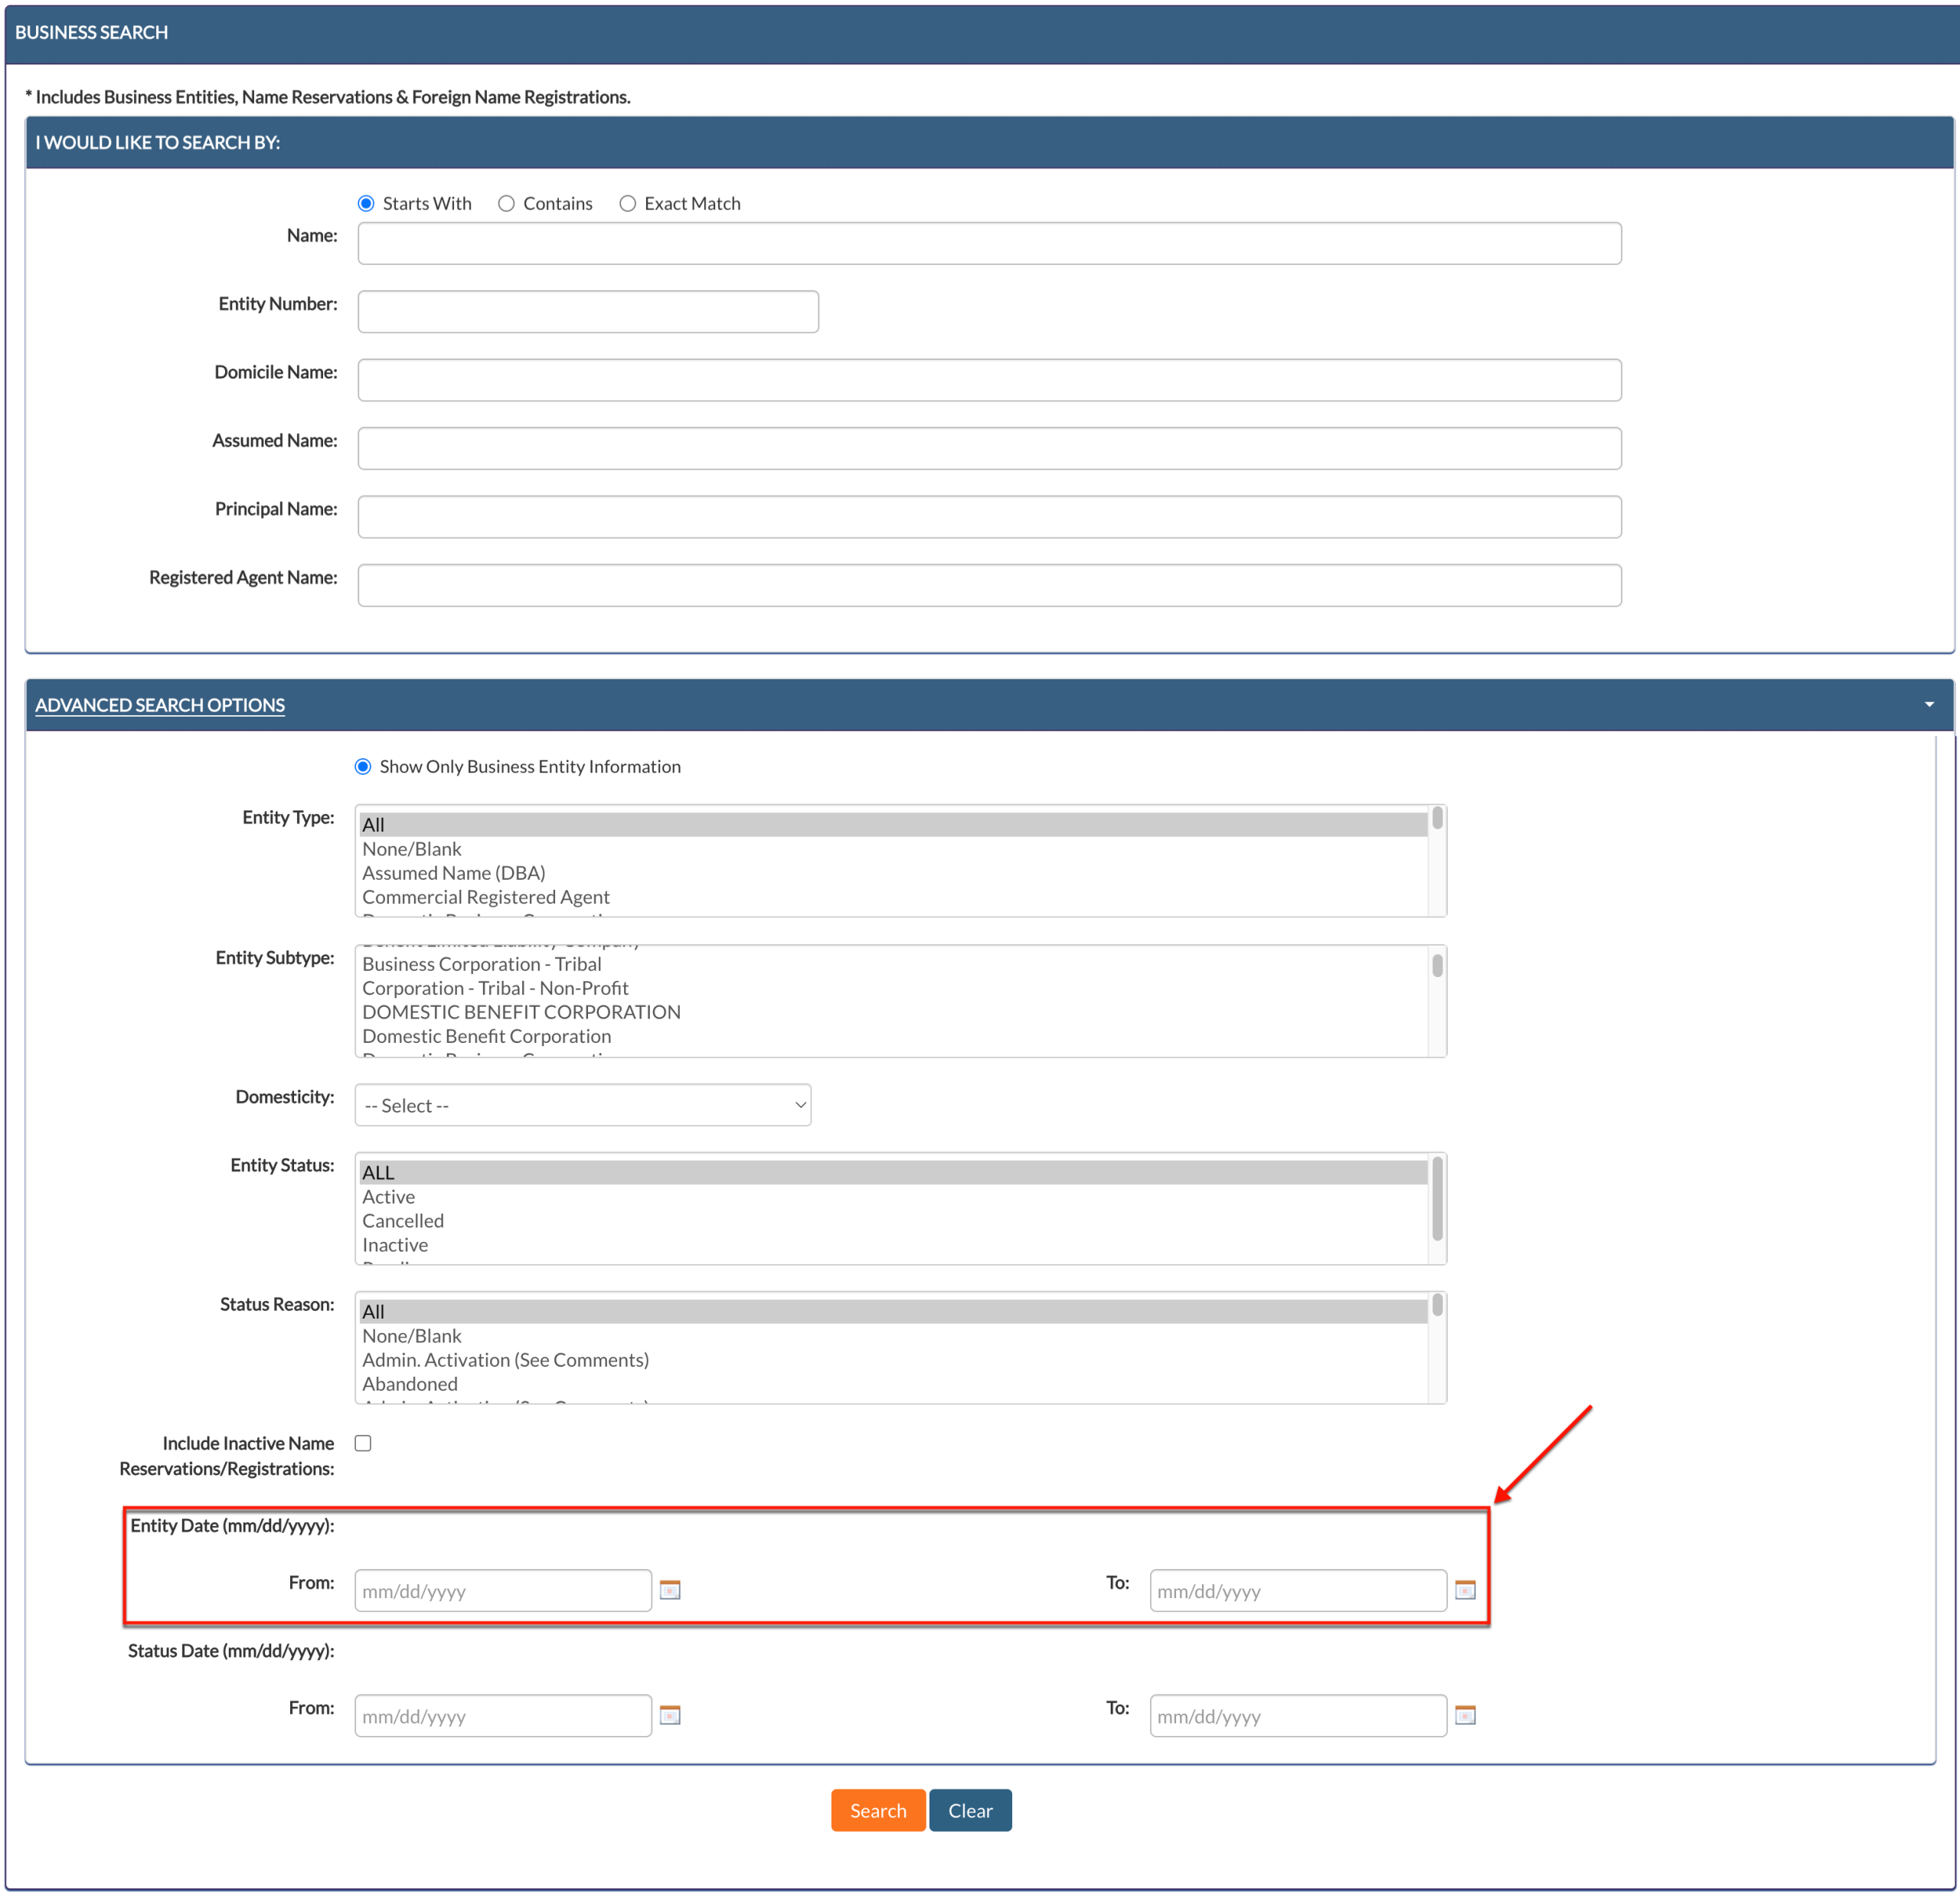Click into the Domicile Name field

(990, 380)
